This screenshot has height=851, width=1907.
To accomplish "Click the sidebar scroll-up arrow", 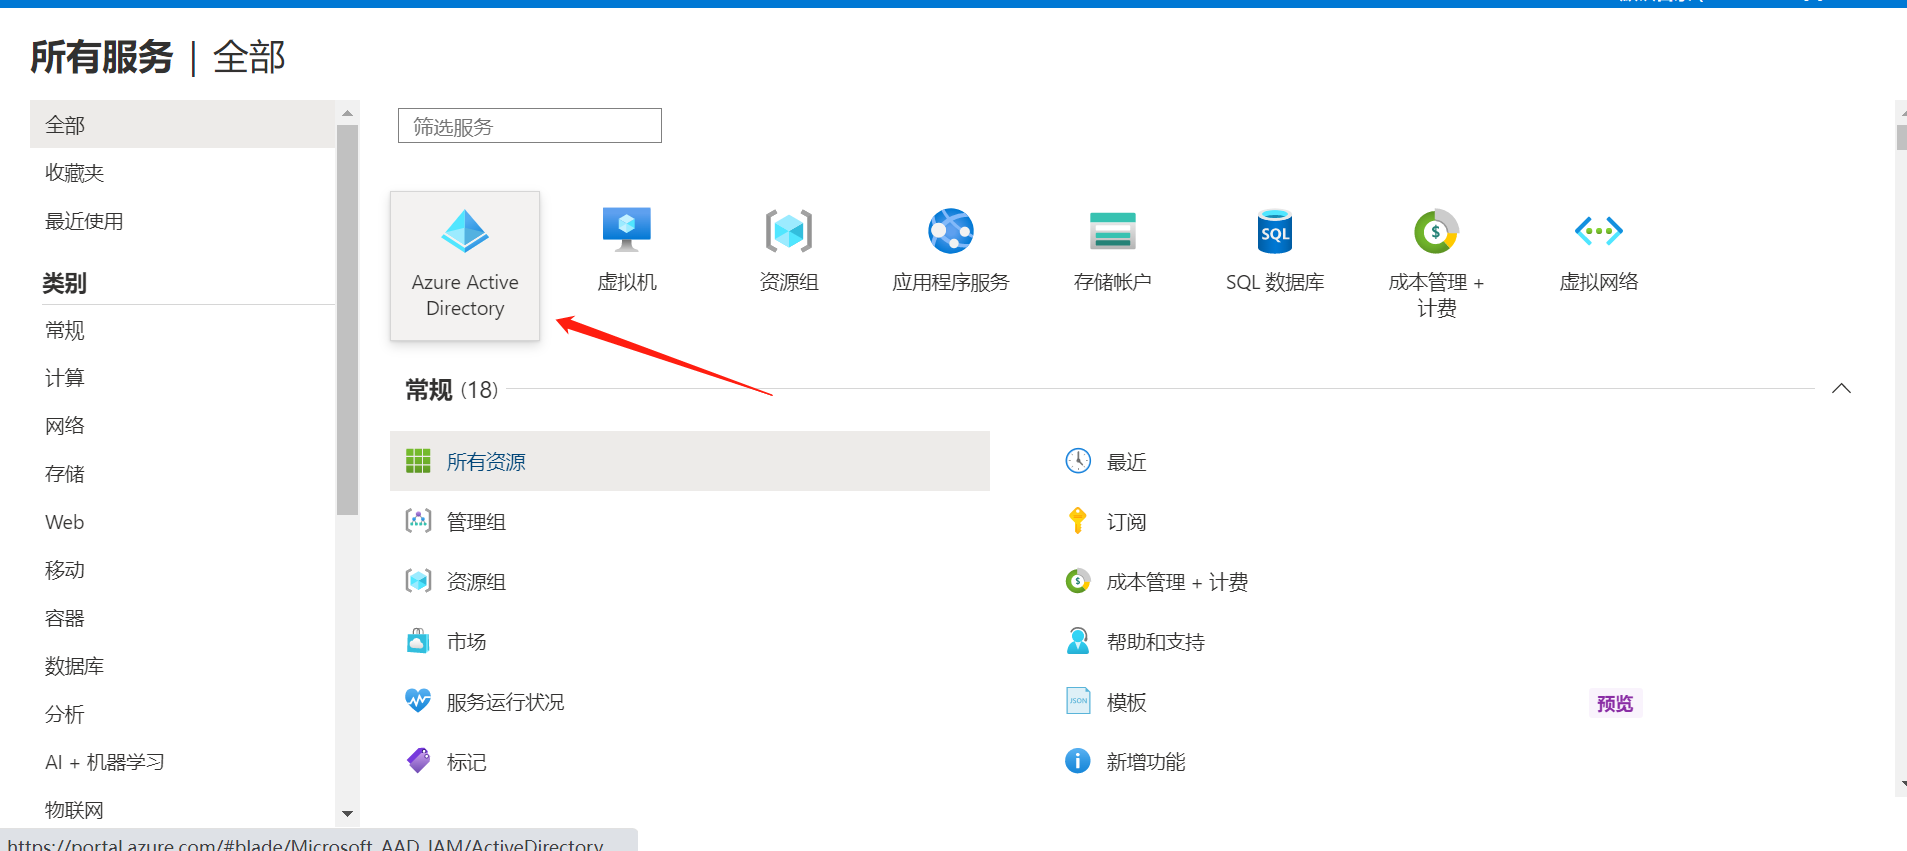I will 347,113.
